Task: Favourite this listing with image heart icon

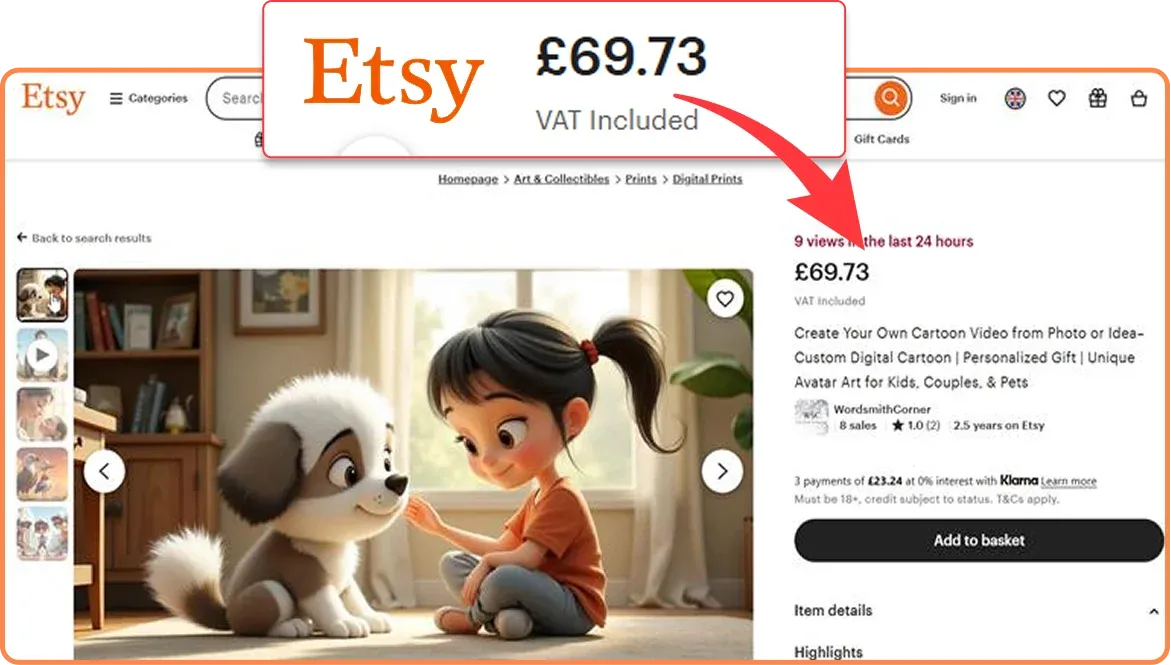Action: 724,299
